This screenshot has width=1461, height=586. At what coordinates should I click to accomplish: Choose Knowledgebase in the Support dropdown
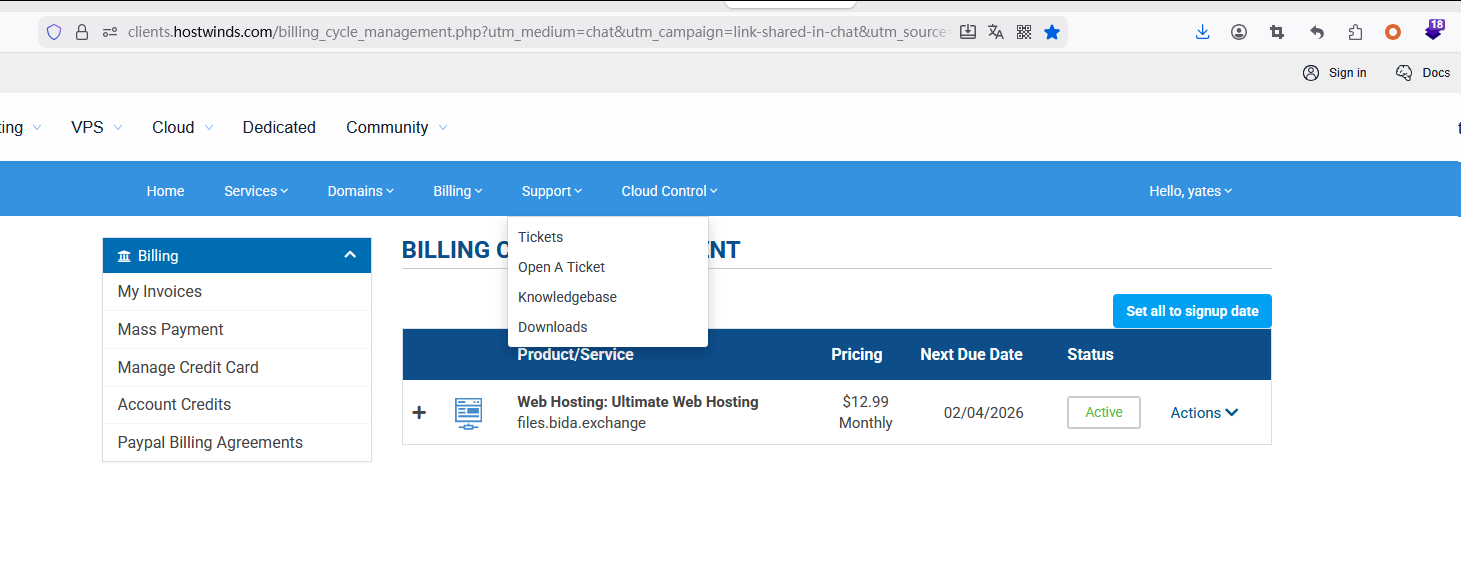click(567, 297)
